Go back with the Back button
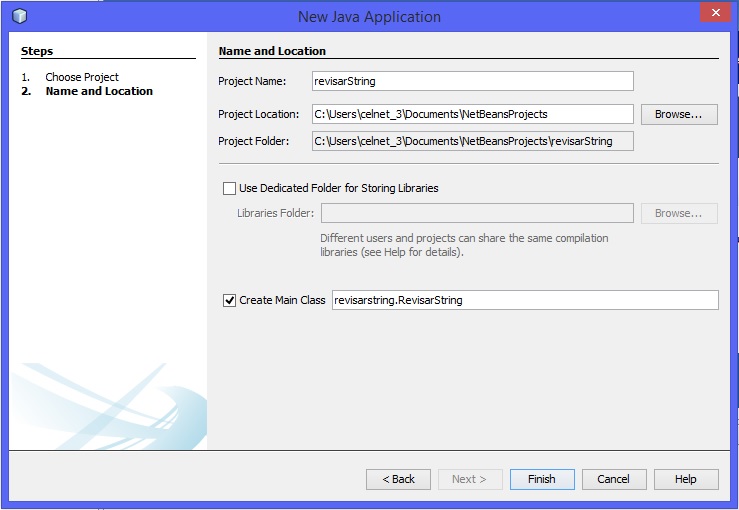The height and width of the screenshot is (510, 739). 398,479
